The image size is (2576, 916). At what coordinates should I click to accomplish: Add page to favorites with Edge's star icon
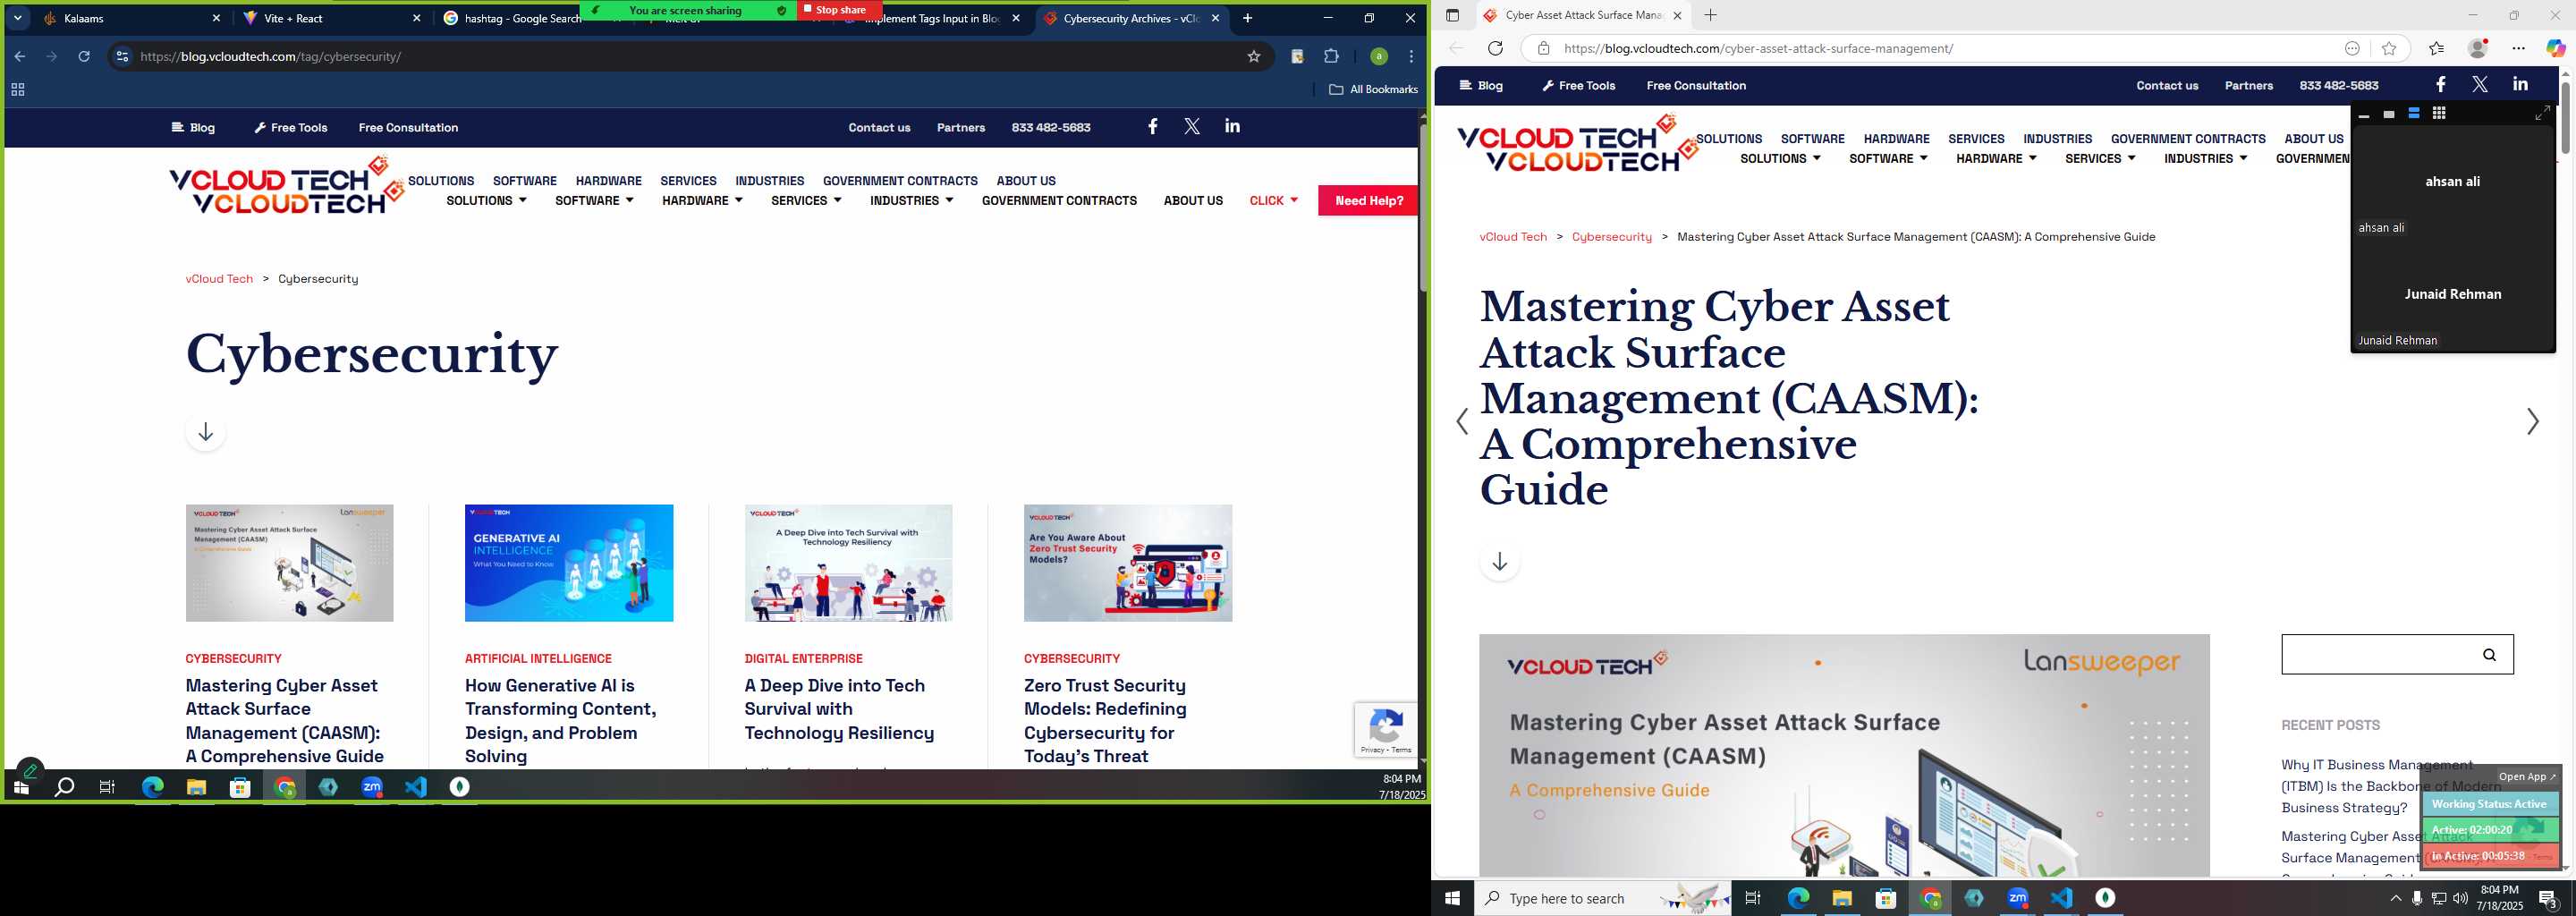2389,48
